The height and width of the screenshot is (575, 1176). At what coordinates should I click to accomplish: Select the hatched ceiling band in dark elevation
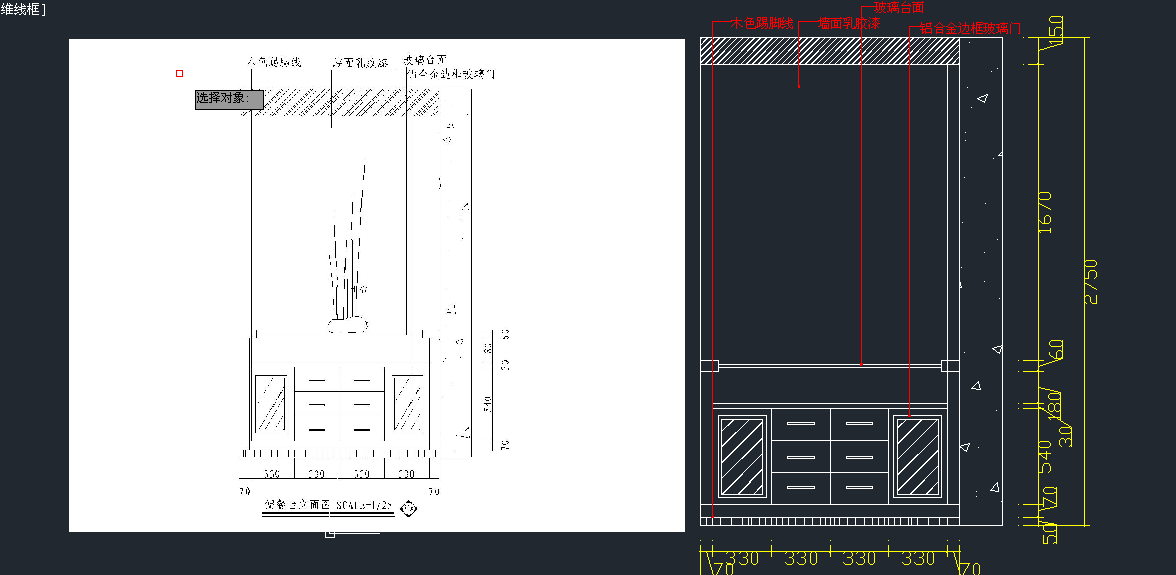[x=829, y=51]
